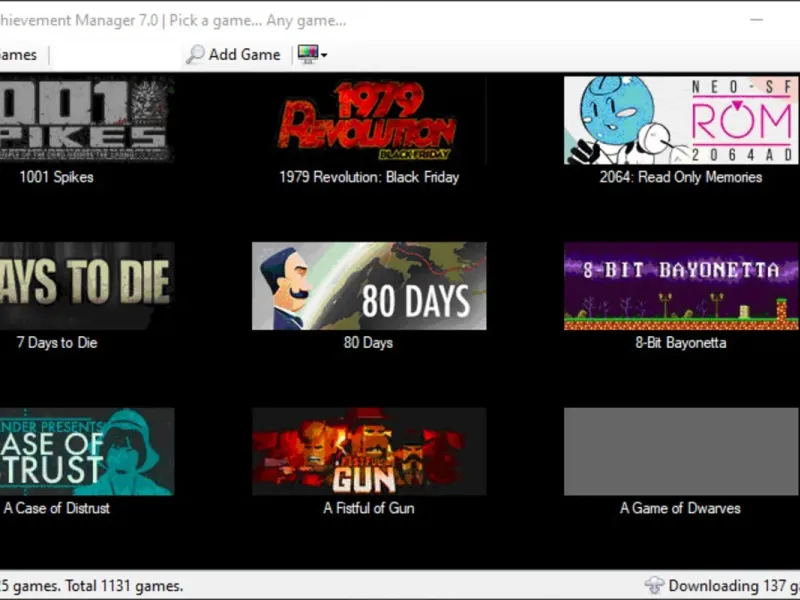
Task: Click the "80 Days" title text
Action: coord(368,342)
